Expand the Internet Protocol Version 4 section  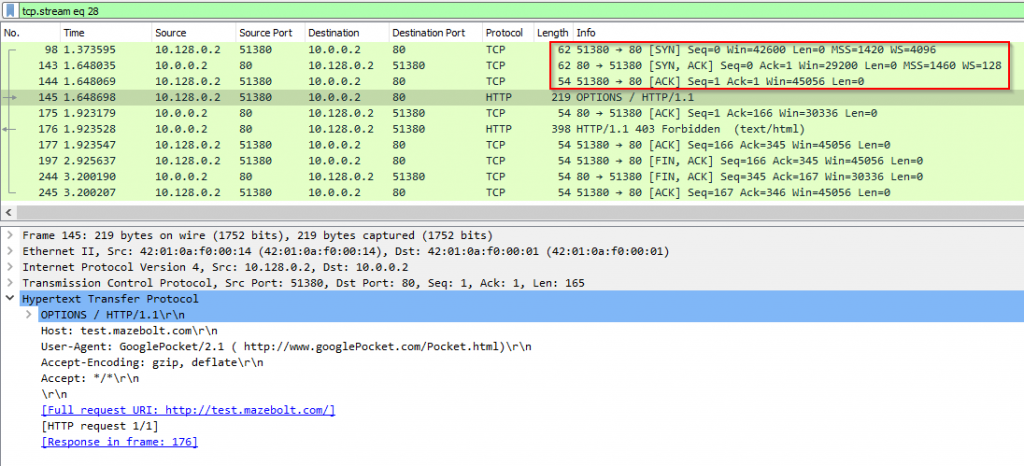click(9, 267)
